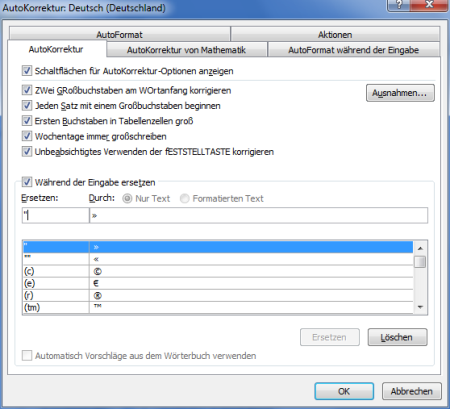Toggle Schaltflächen für AutoKorrektur-Optionen anzeigen checkbox
The image size is (450, 409).
[27, 71]
